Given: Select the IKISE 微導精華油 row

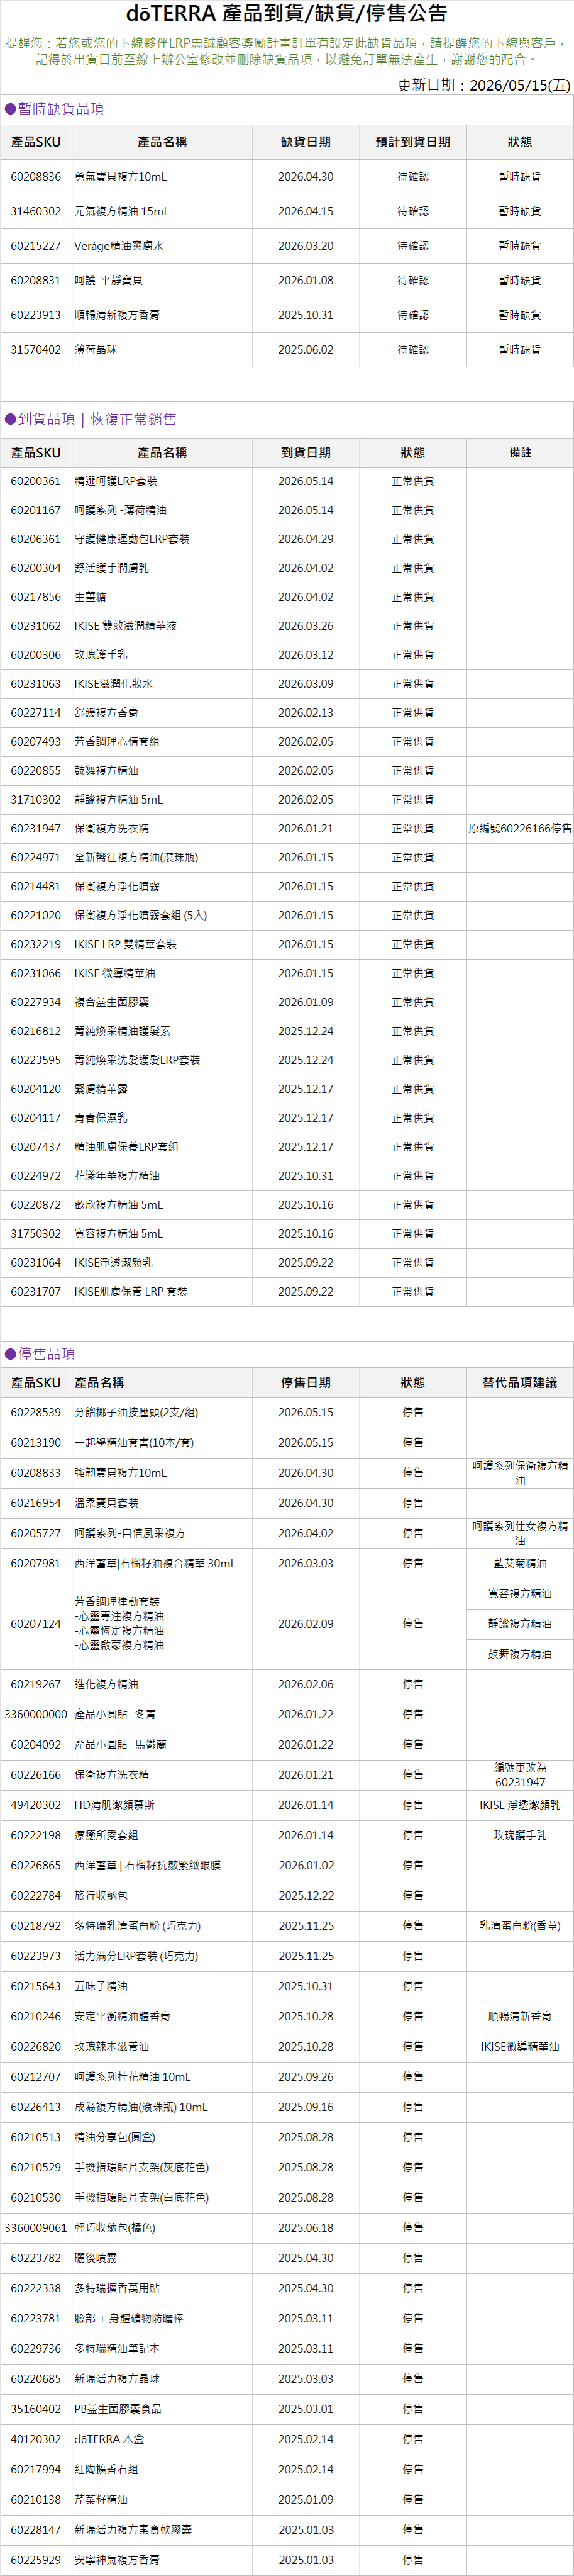Looking at the screenshot, I should (x=287, y=973).
